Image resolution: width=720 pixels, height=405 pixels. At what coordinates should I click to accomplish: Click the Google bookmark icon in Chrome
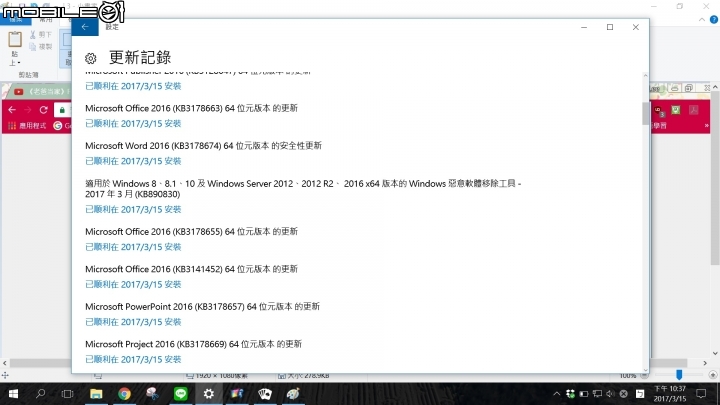coord(57,125)
